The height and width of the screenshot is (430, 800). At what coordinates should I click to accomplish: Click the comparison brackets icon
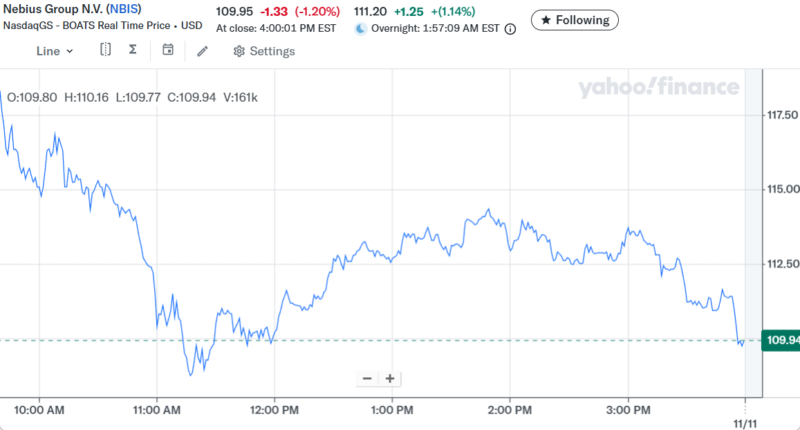point(105,51)
